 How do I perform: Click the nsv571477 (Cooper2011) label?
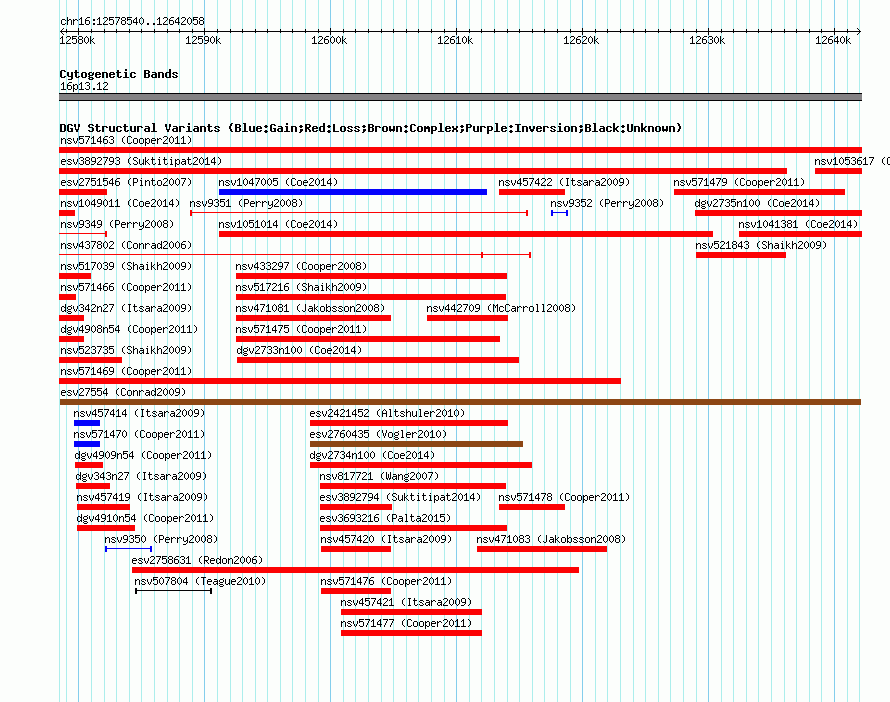[406, 623]
